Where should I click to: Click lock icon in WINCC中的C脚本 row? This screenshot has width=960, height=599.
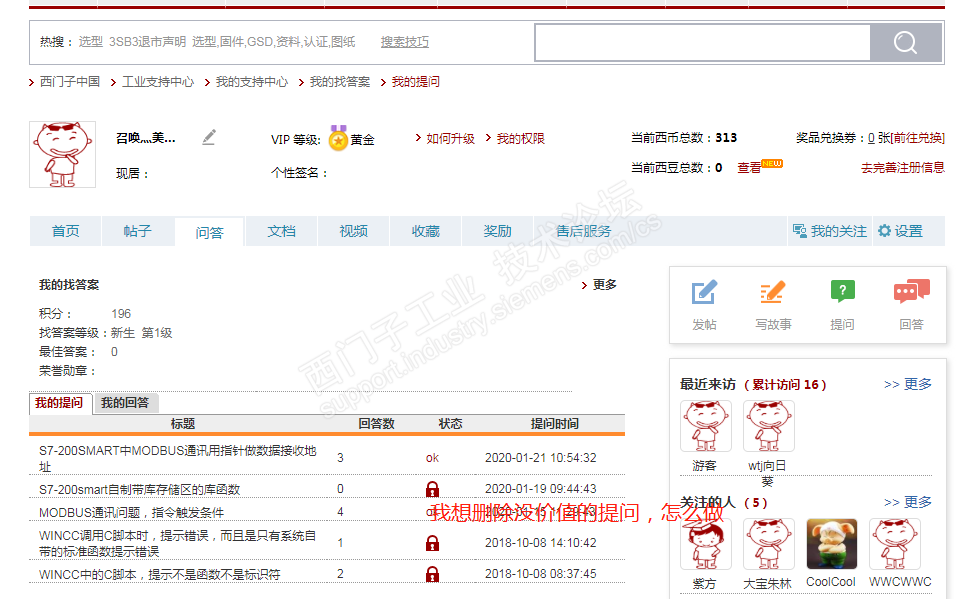432,574
